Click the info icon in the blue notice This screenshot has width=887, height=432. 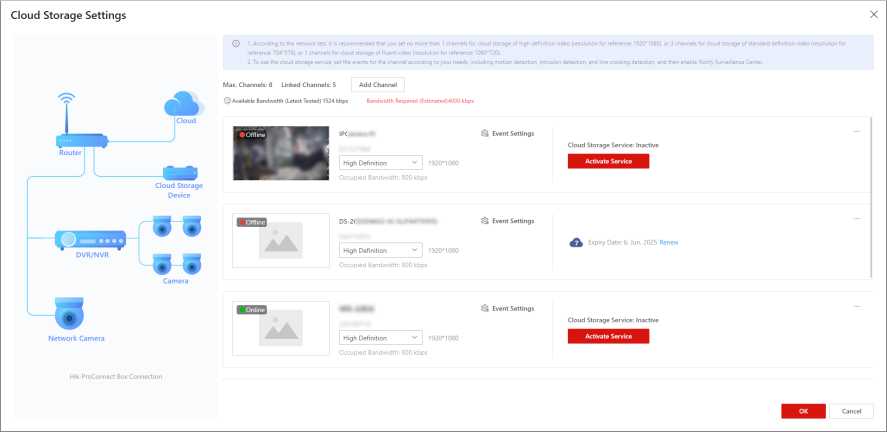pyautogui.click(x=235, y=44)
